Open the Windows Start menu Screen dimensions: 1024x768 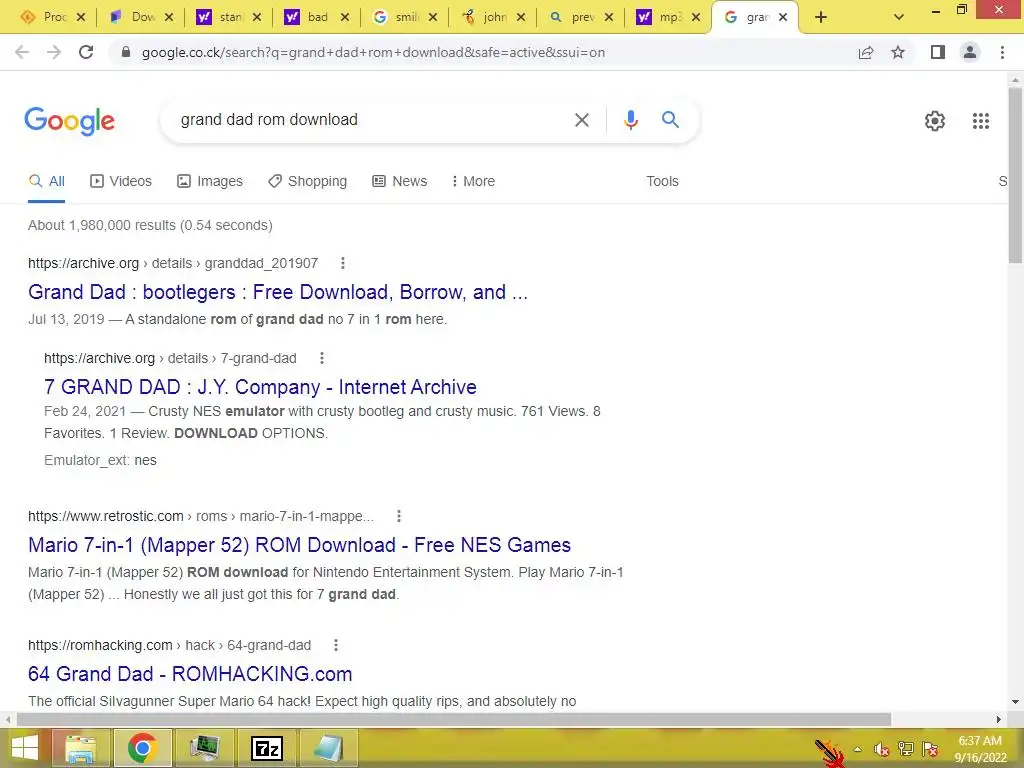click(24, 748)
